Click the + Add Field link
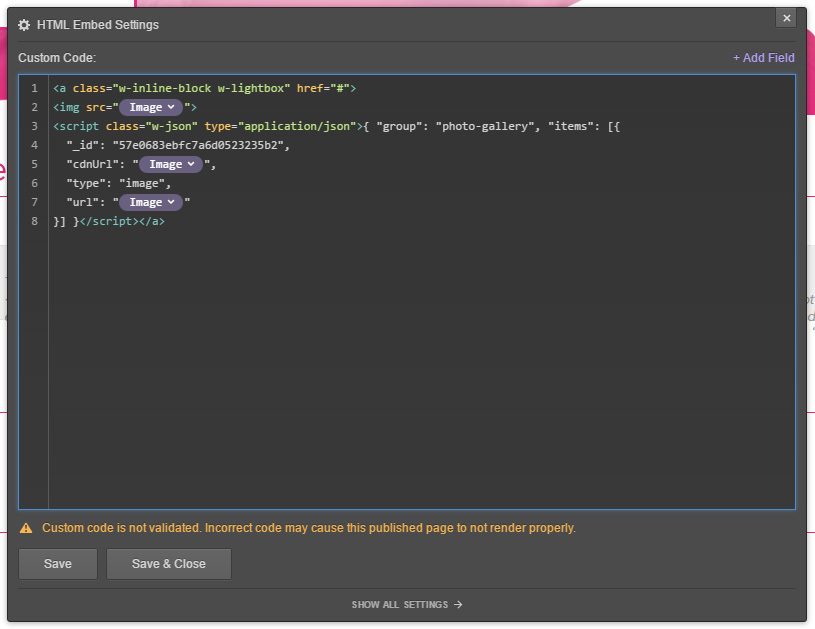Viewport: 815px width, 629px height. (x=764, y=58)
